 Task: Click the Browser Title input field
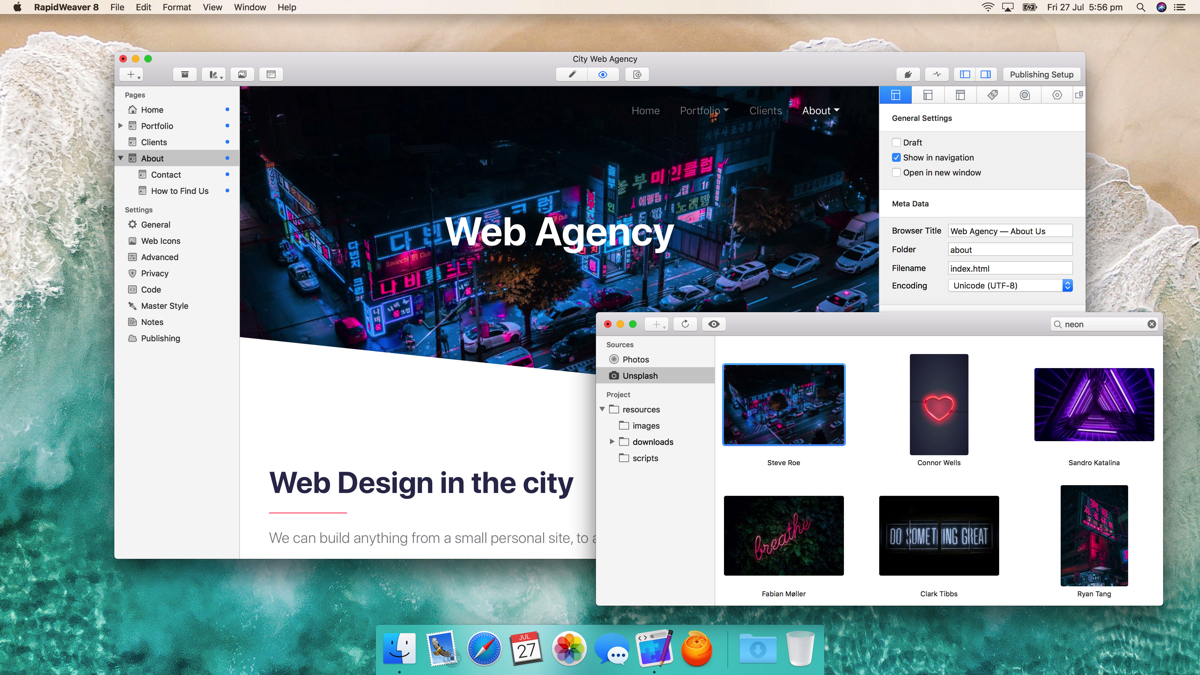1010,231
